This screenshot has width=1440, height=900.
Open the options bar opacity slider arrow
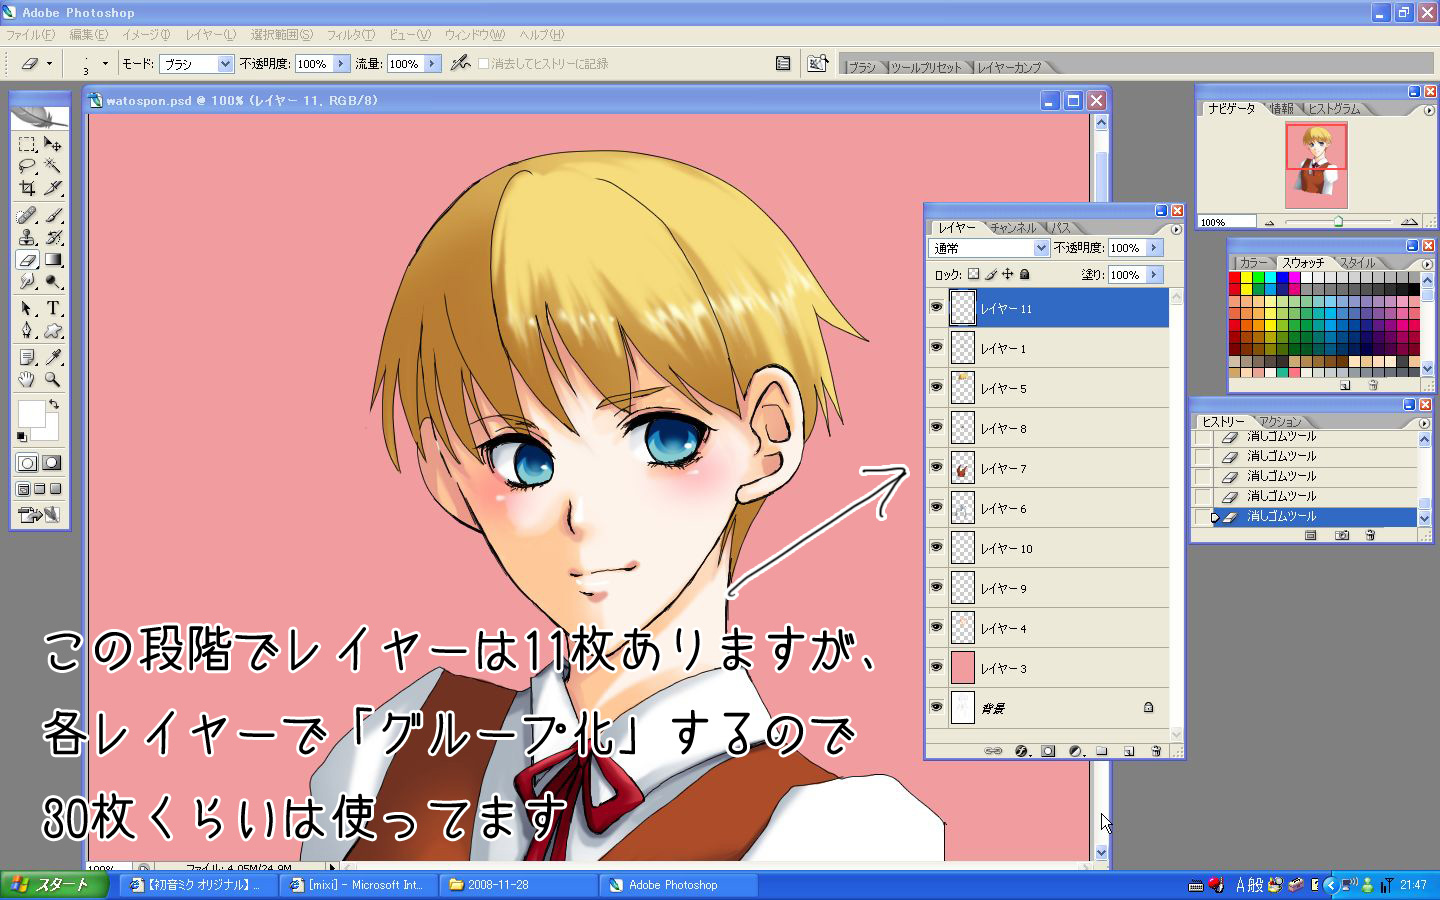click(341, 64)
